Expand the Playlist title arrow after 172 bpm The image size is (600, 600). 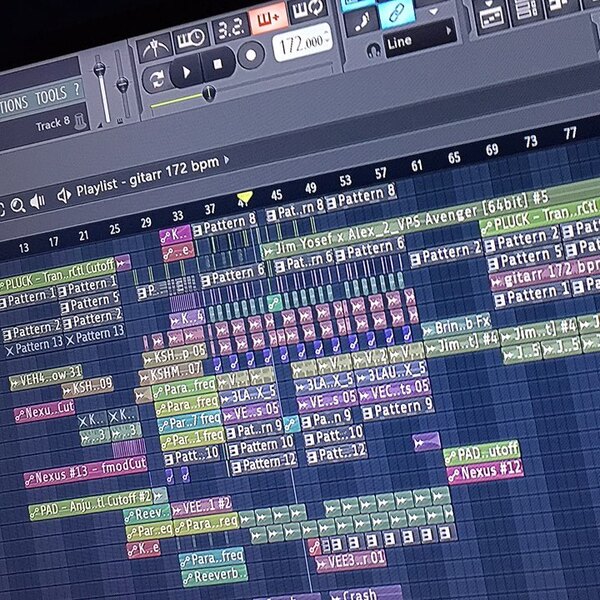(226, 160)
